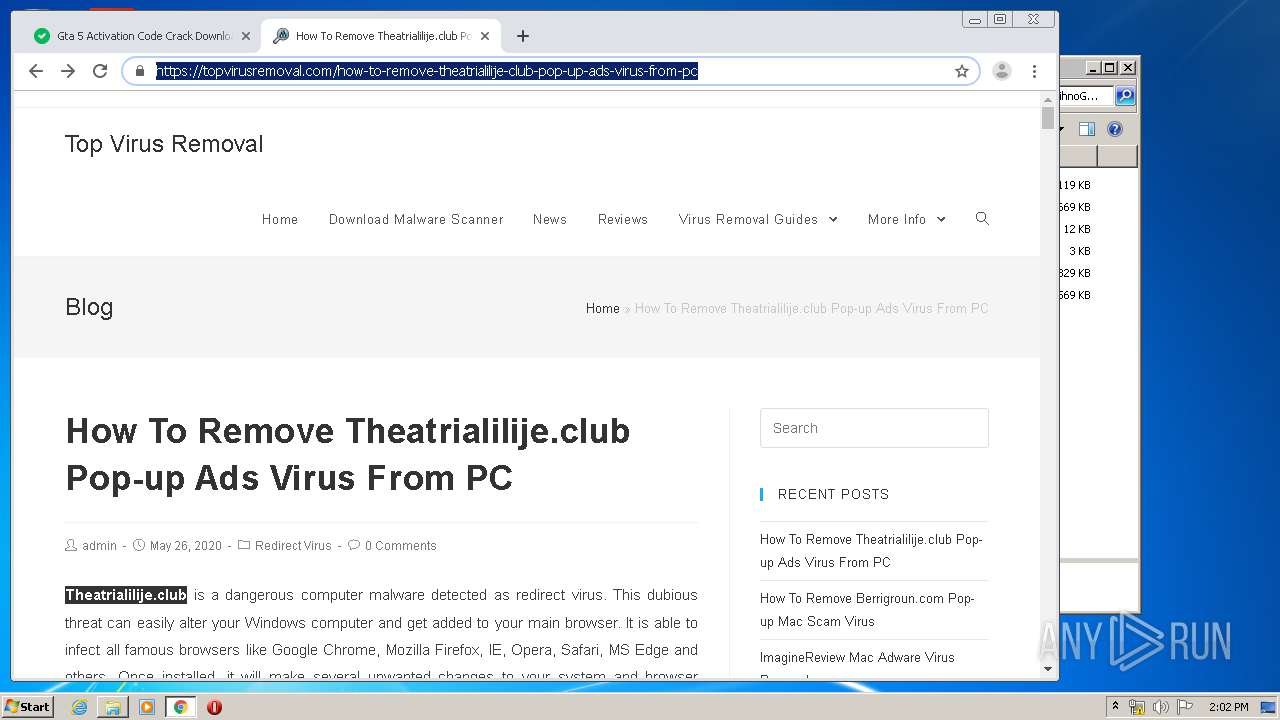Open Download Malware Scanner menu item
The image size is (1280, 720).
pos(416,219)
